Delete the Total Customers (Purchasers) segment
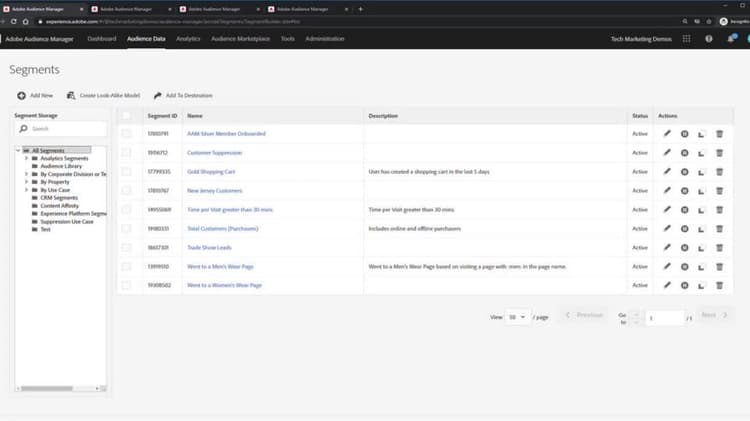This screenshot has height=421, width=750. pyautogui.click(x=719, y=229)
